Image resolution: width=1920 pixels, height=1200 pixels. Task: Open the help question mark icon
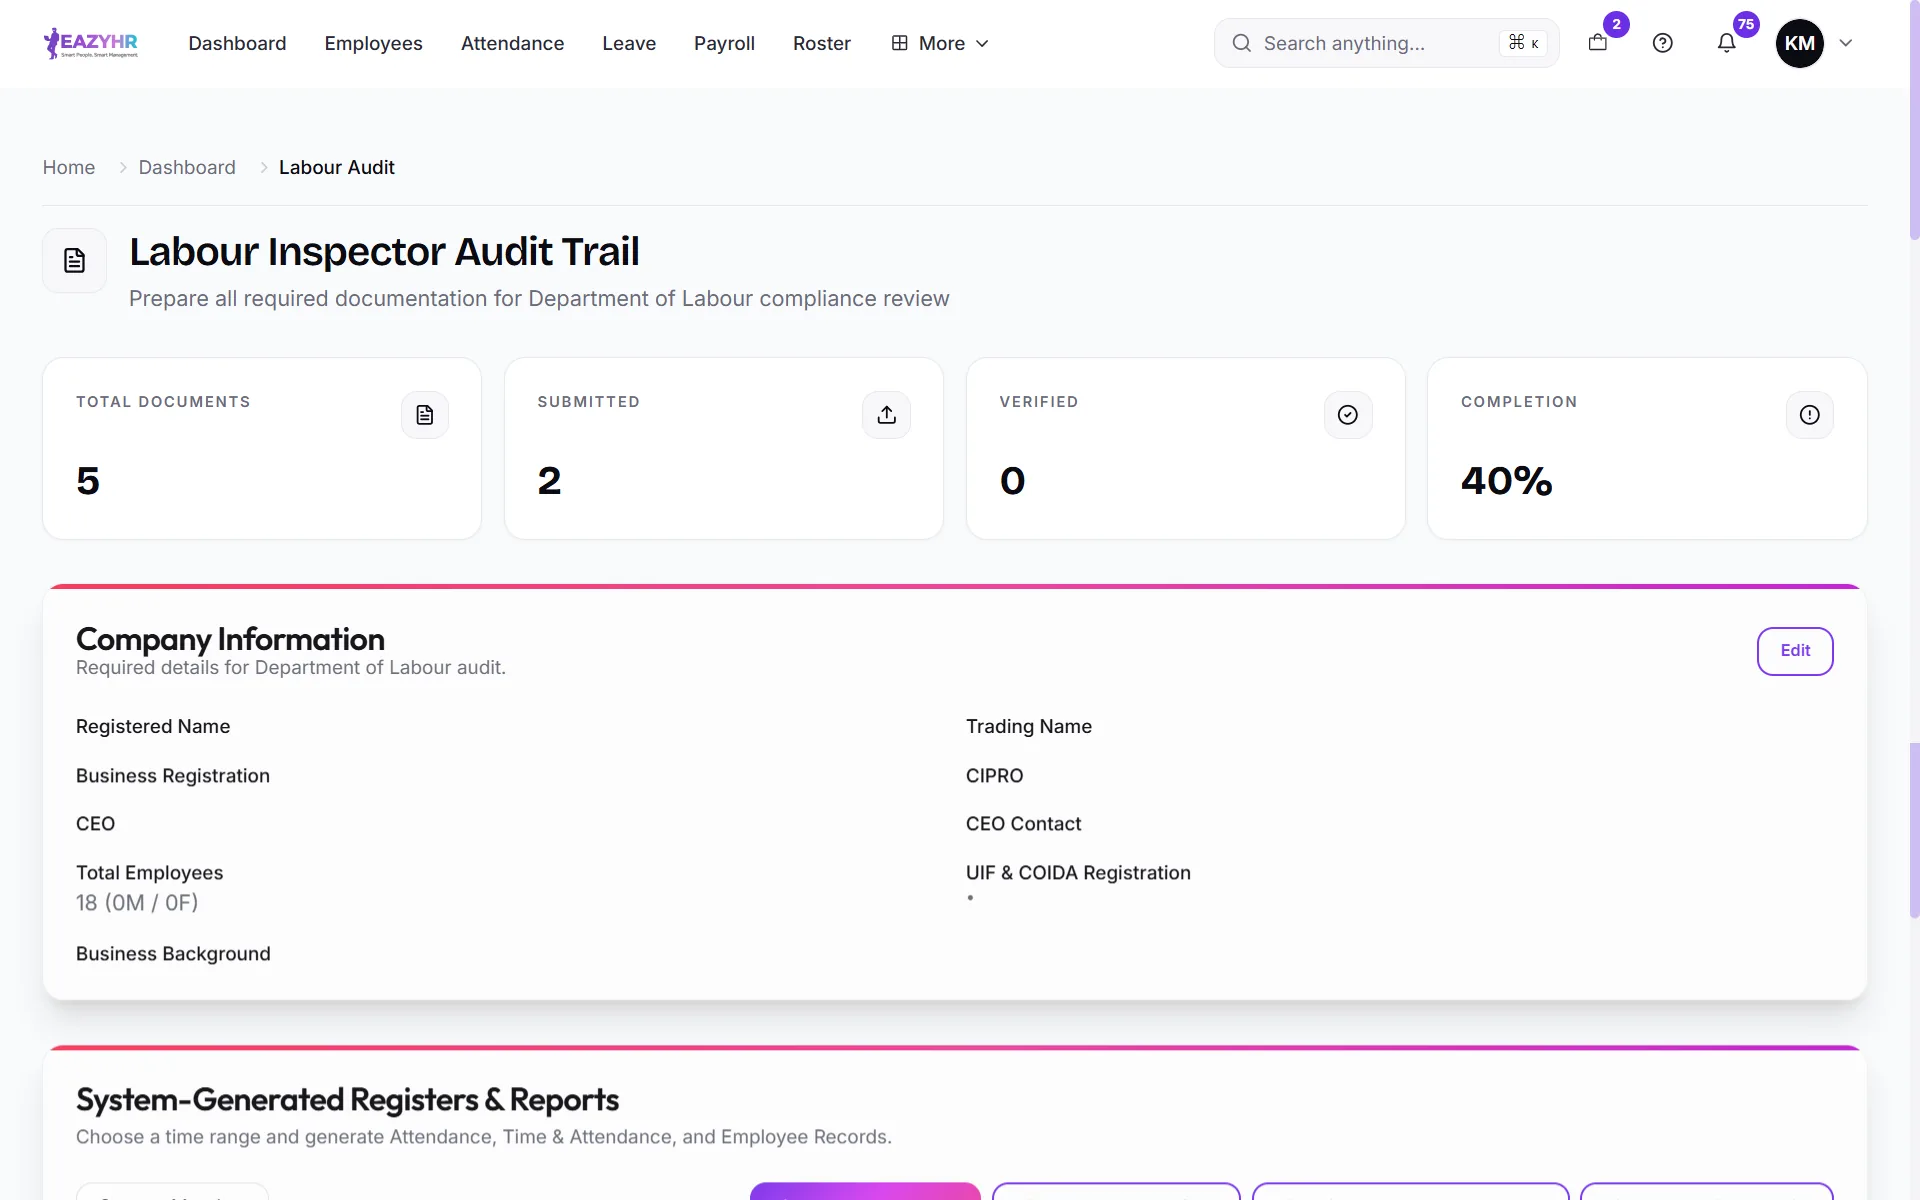(x=1662, y=43)
